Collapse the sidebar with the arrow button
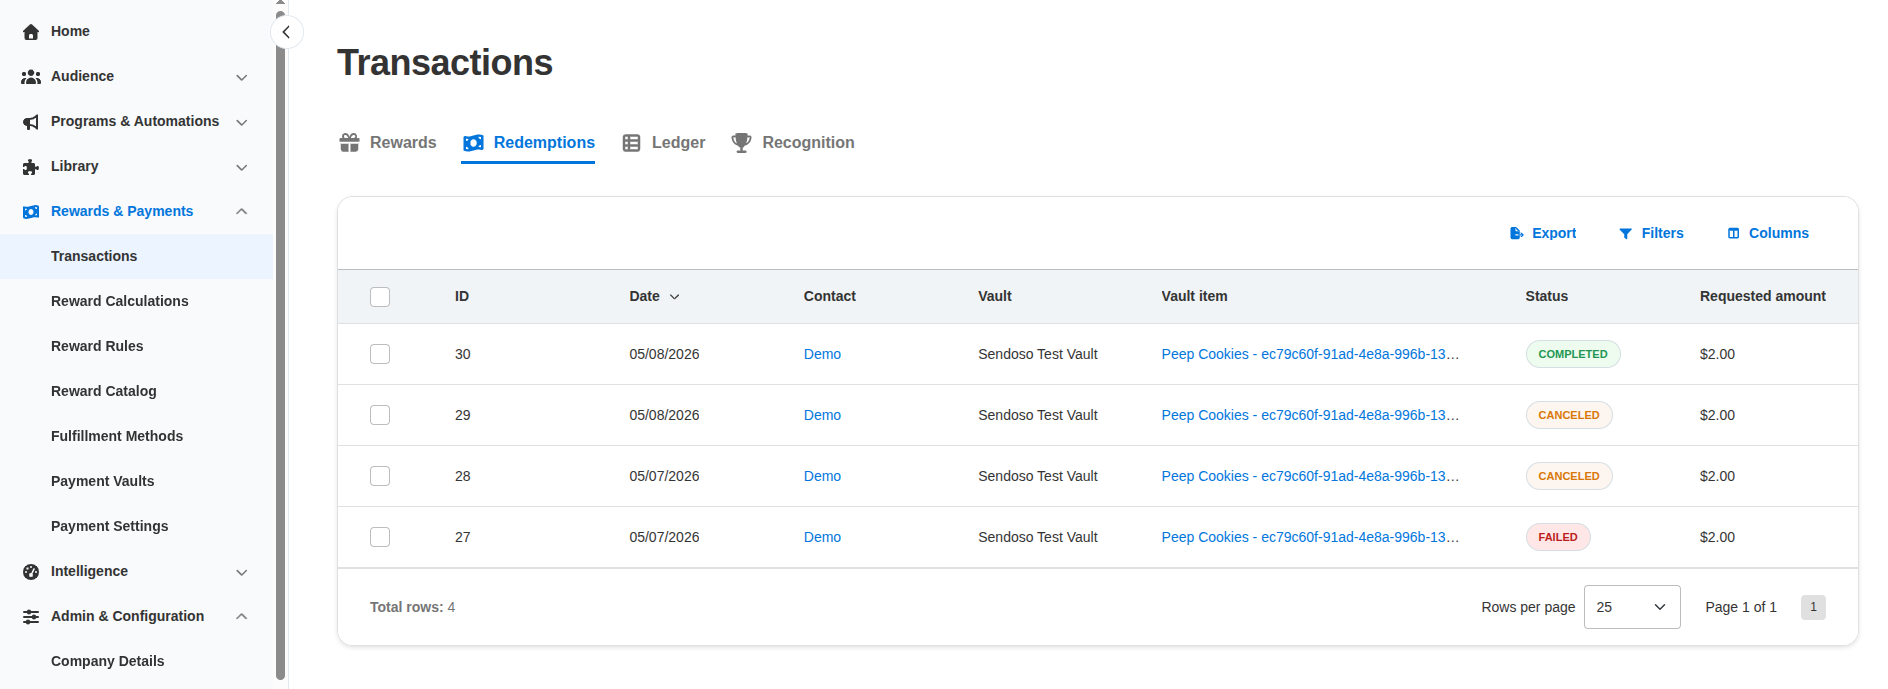The height and width of the screenshot is (689, 1888). pos(286,32)
